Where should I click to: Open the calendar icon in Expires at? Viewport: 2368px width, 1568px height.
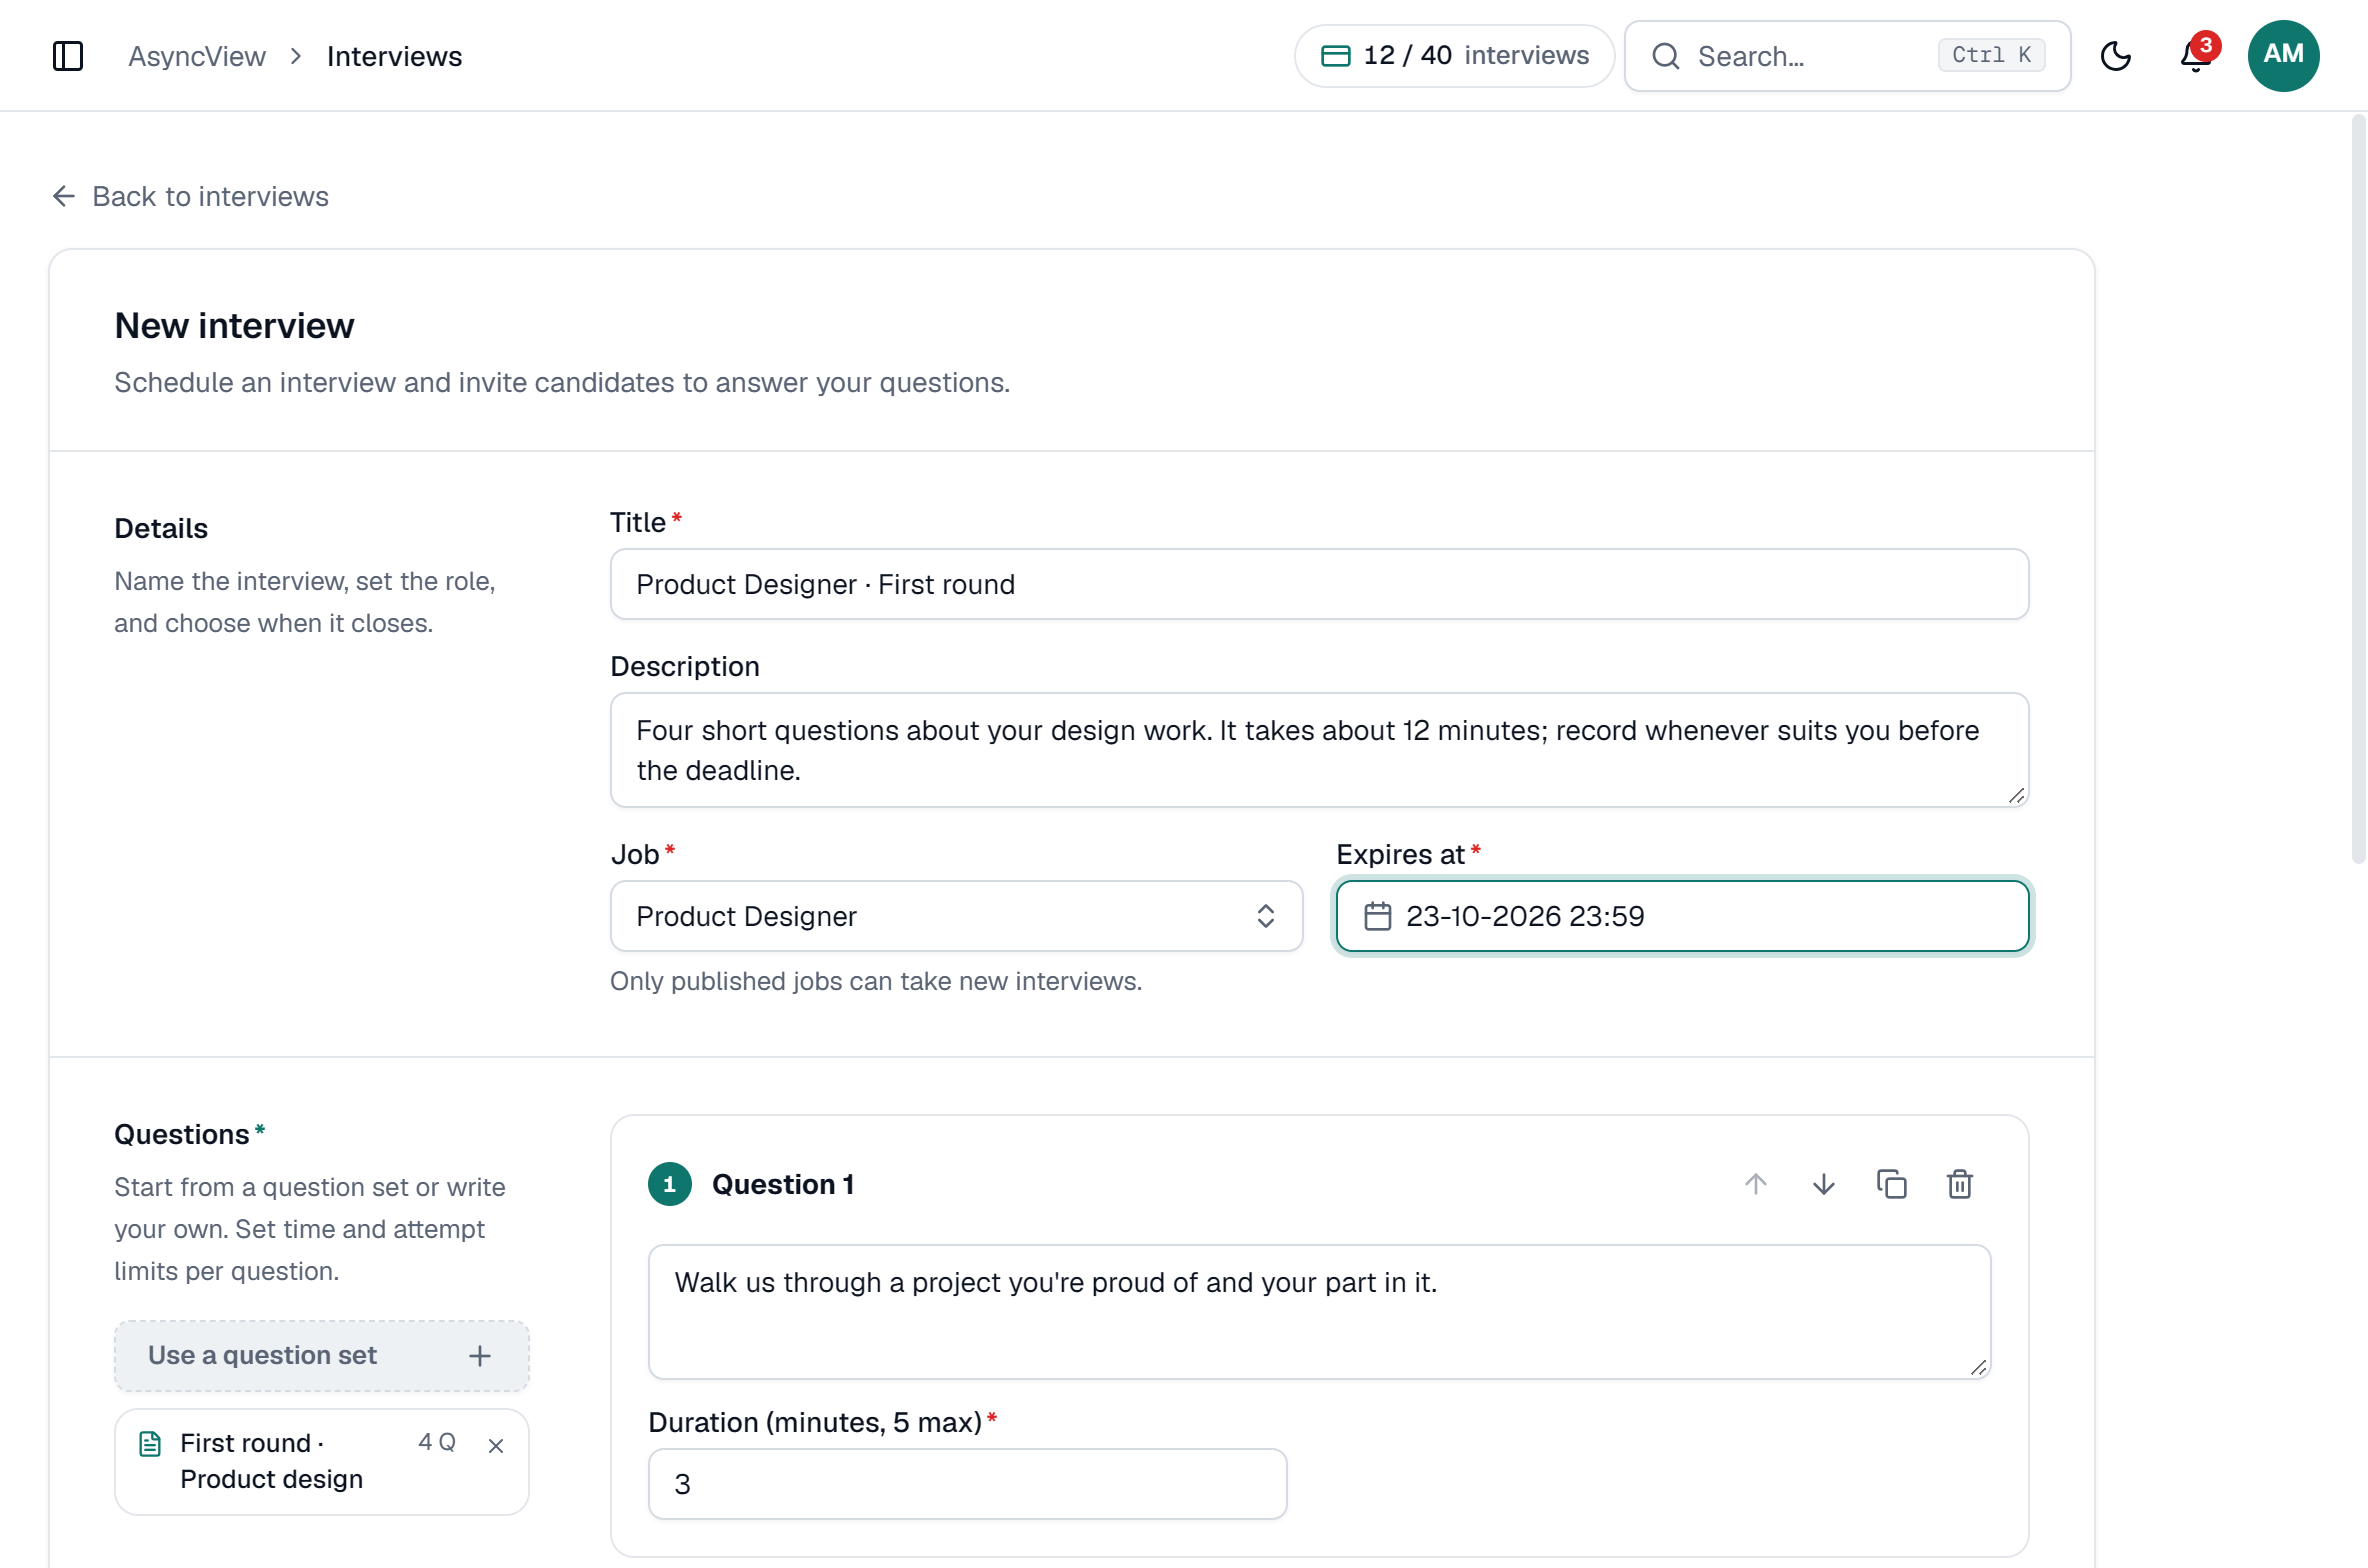click(x=1377, y=916)
